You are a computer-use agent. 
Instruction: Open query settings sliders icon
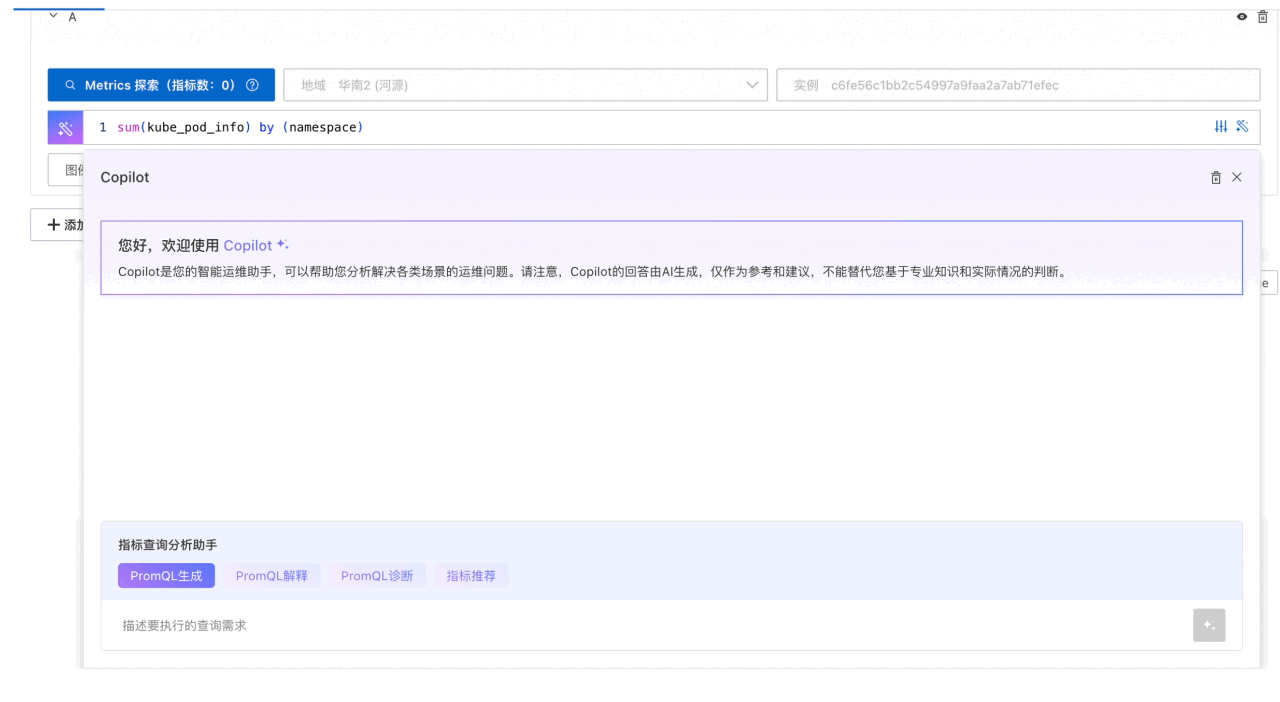(x=1221, y=126)
